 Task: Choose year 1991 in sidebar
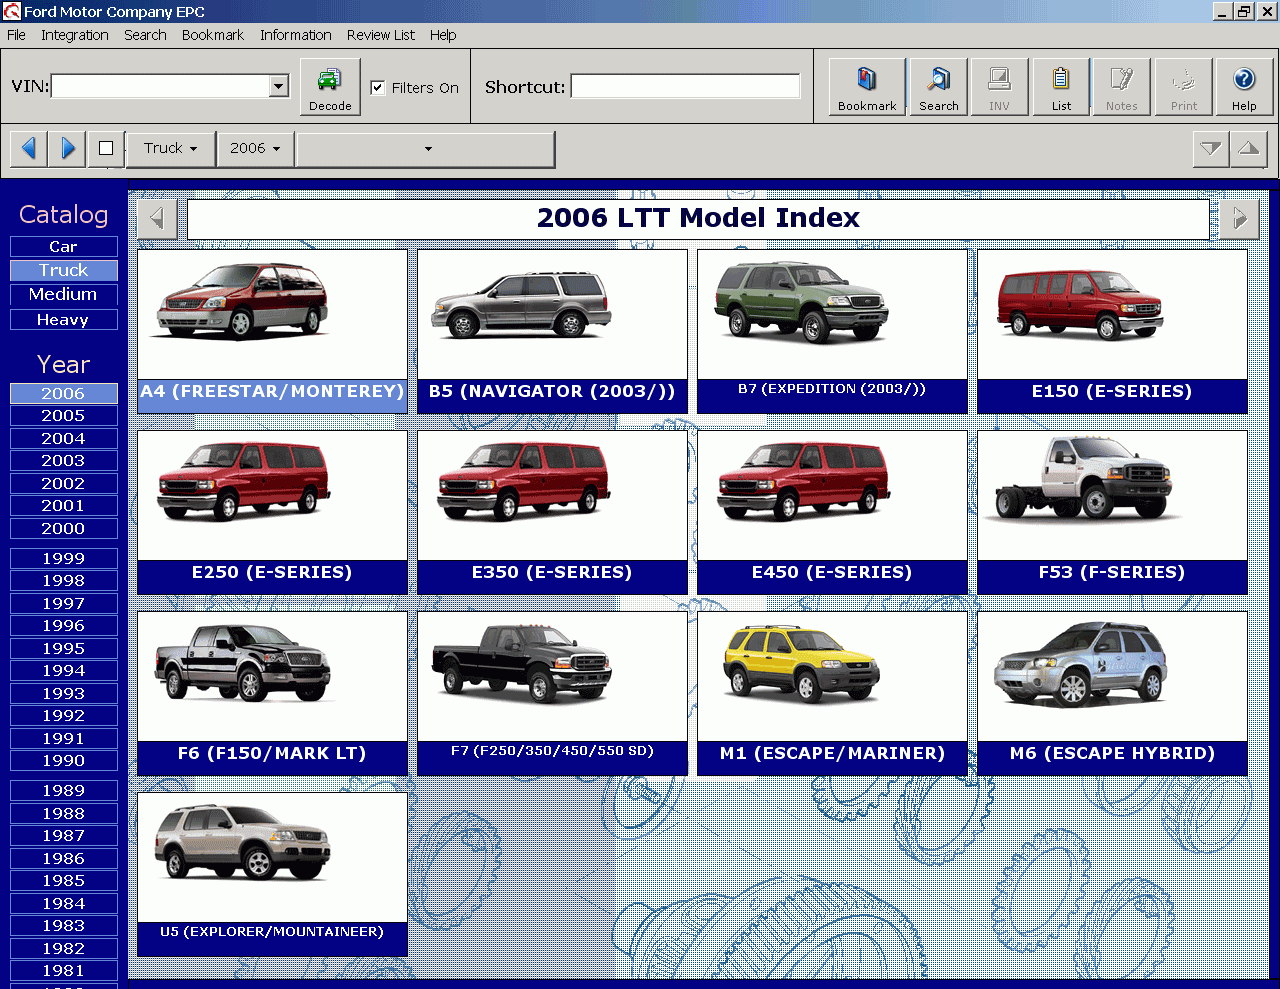64,738
